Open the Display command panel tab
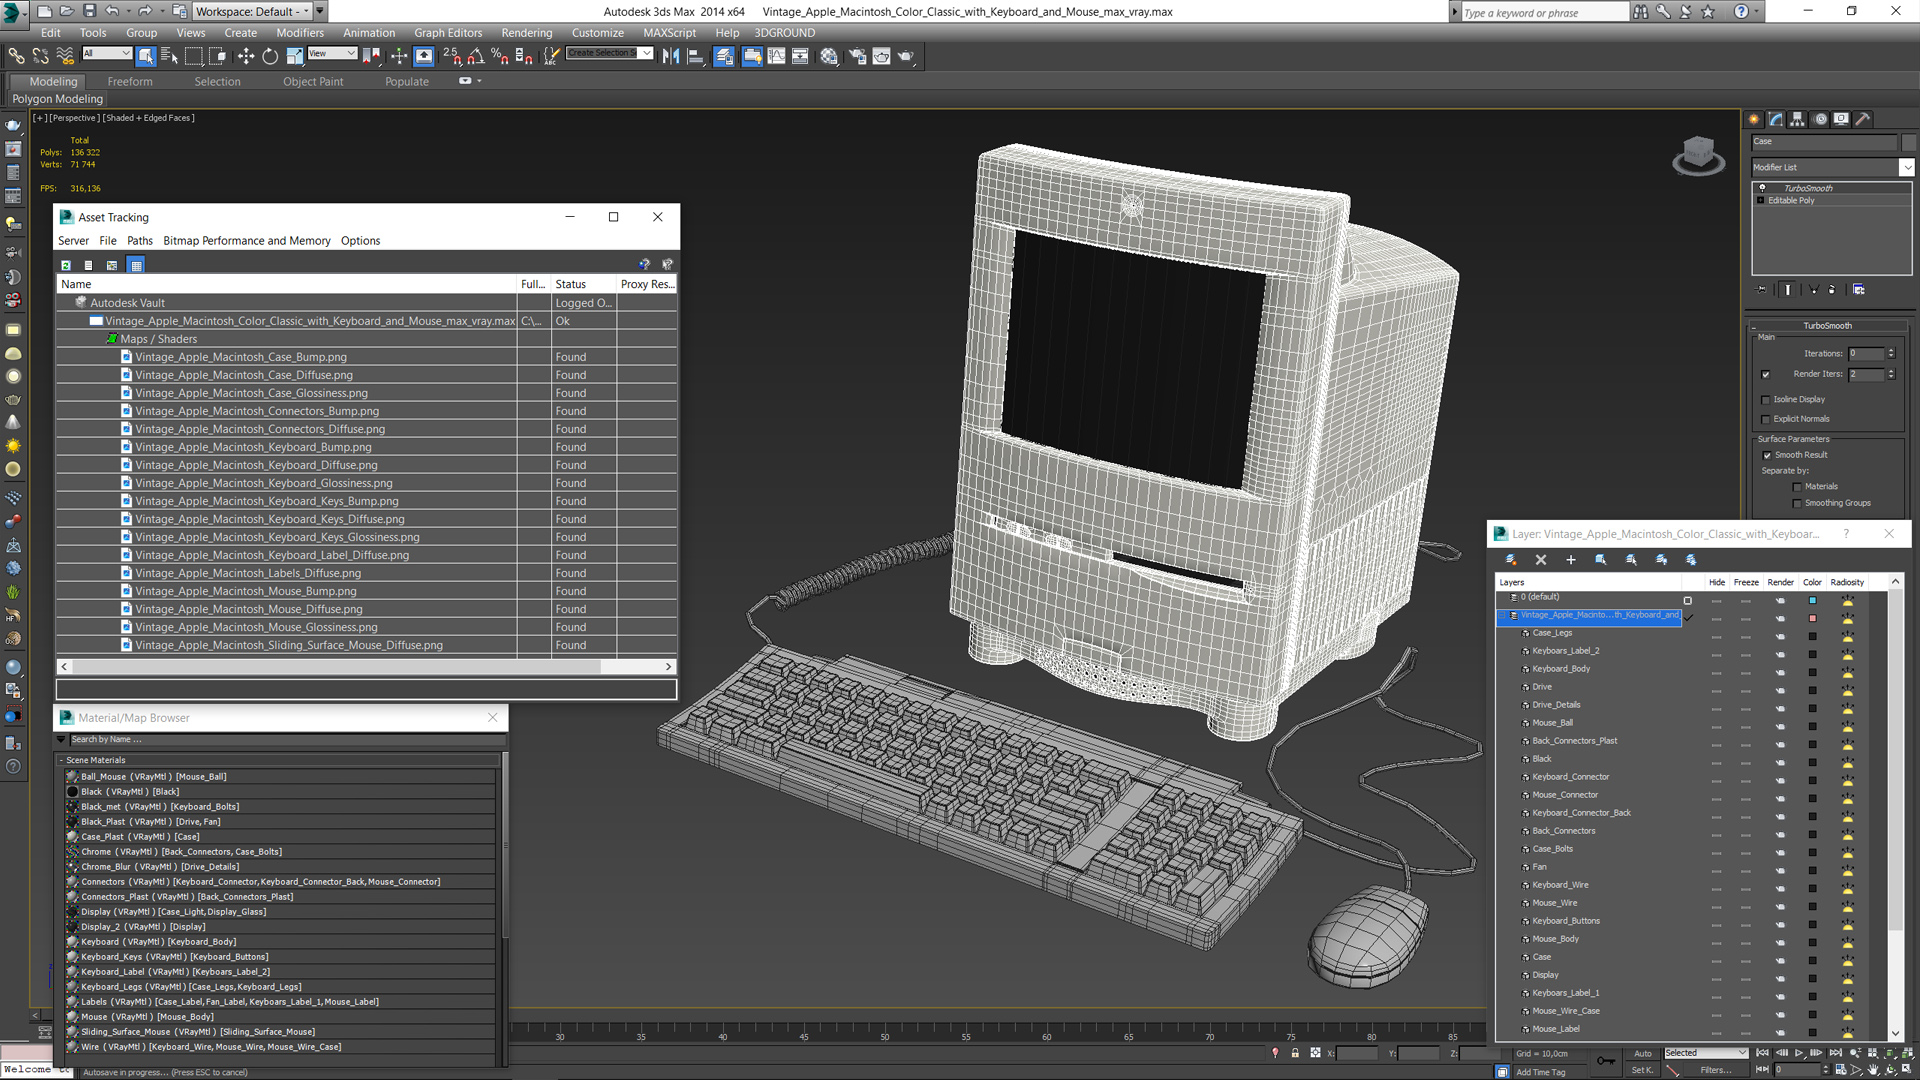This screenshot has width=1920, height=1080. [x=1841, y=119]
